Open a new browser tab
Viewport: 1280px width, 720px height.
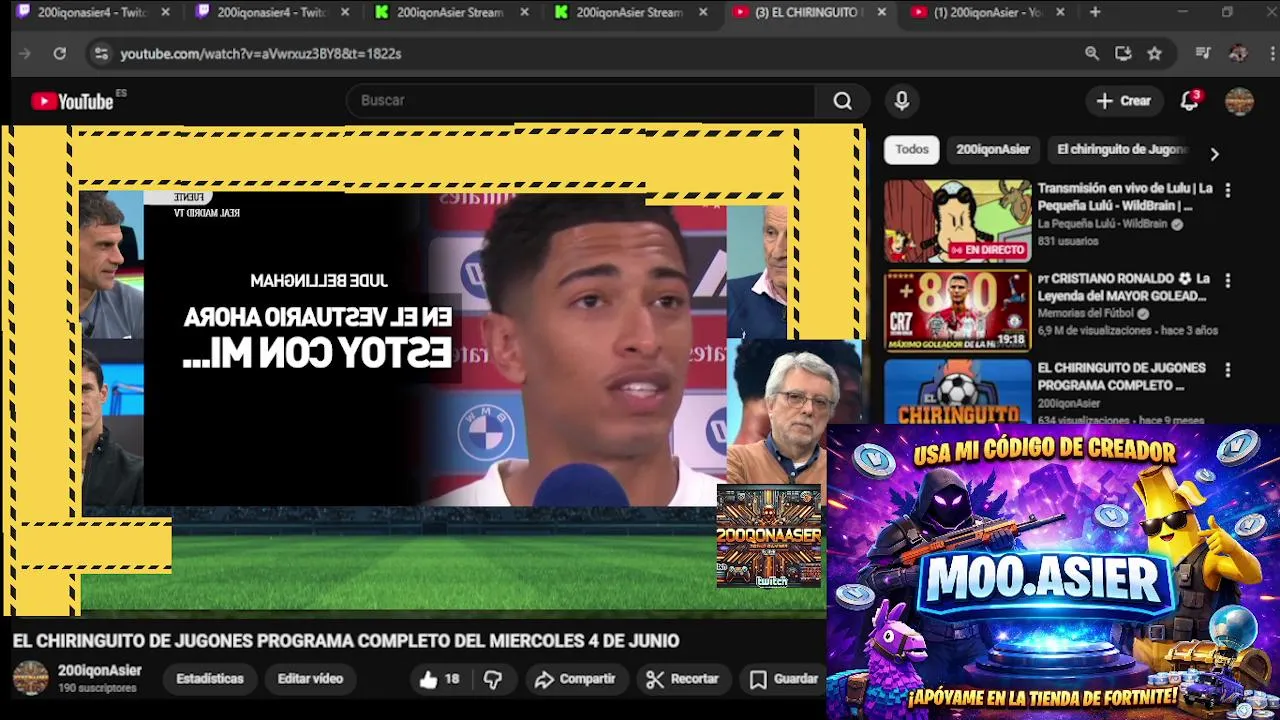[x=1095, y=12]
